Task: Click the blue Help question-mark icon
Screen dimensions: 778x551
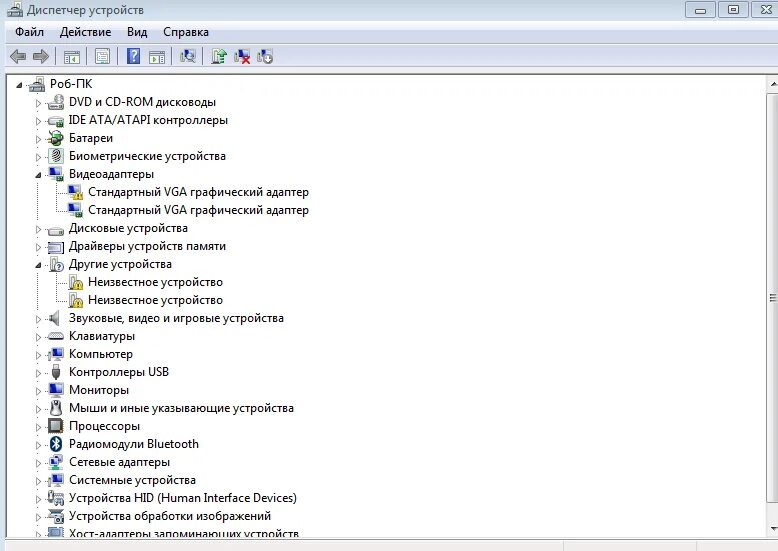Action: 133,56
